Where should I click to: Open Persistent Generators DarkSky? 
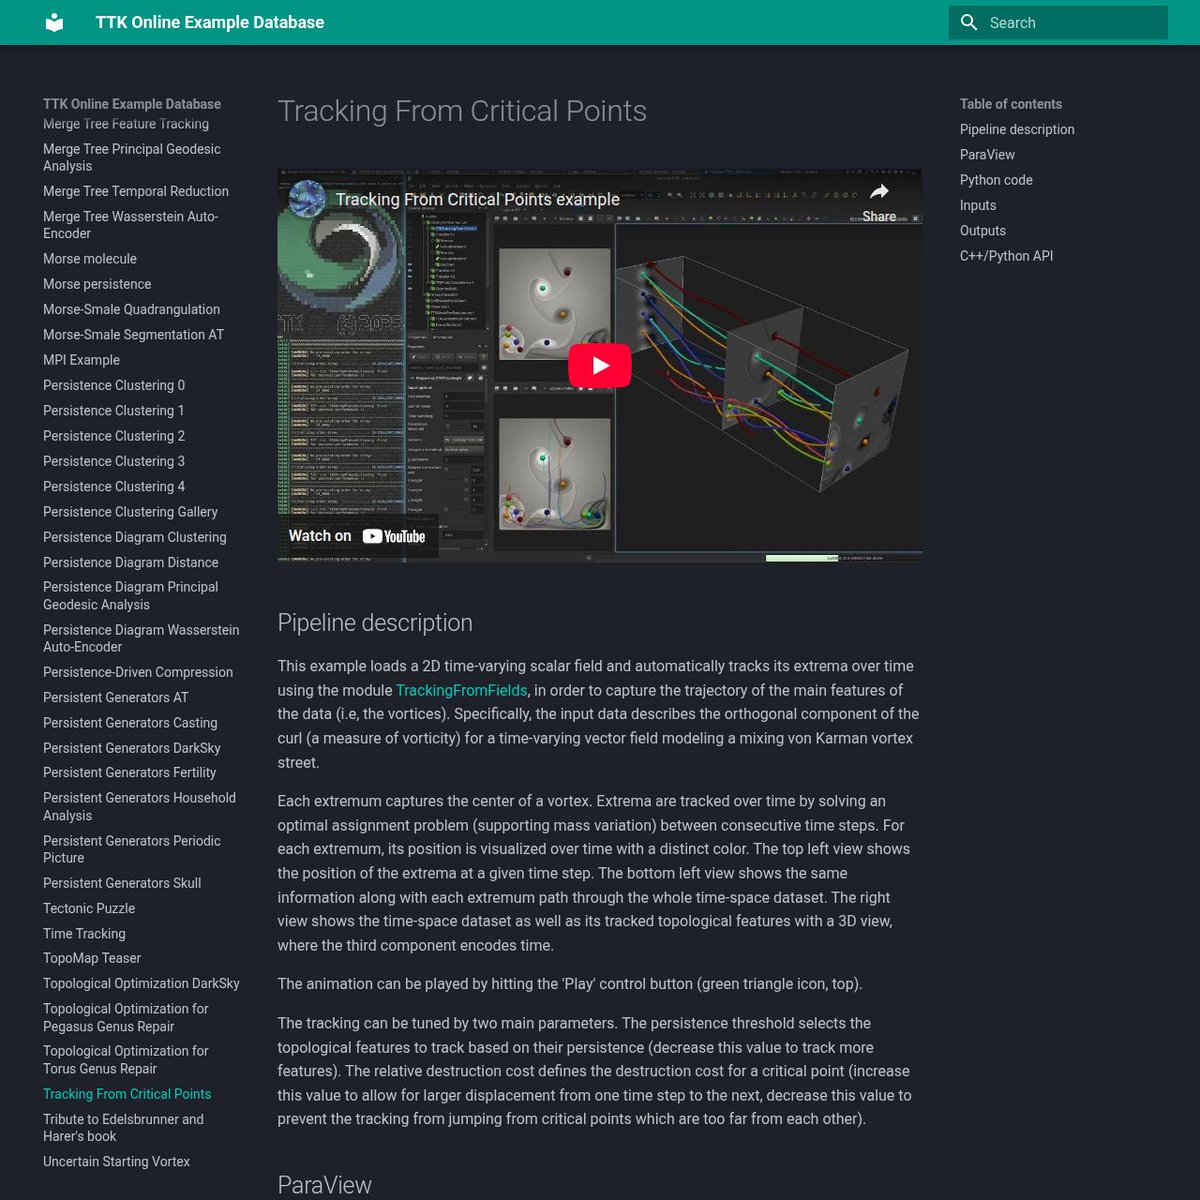tap(132, 748)
